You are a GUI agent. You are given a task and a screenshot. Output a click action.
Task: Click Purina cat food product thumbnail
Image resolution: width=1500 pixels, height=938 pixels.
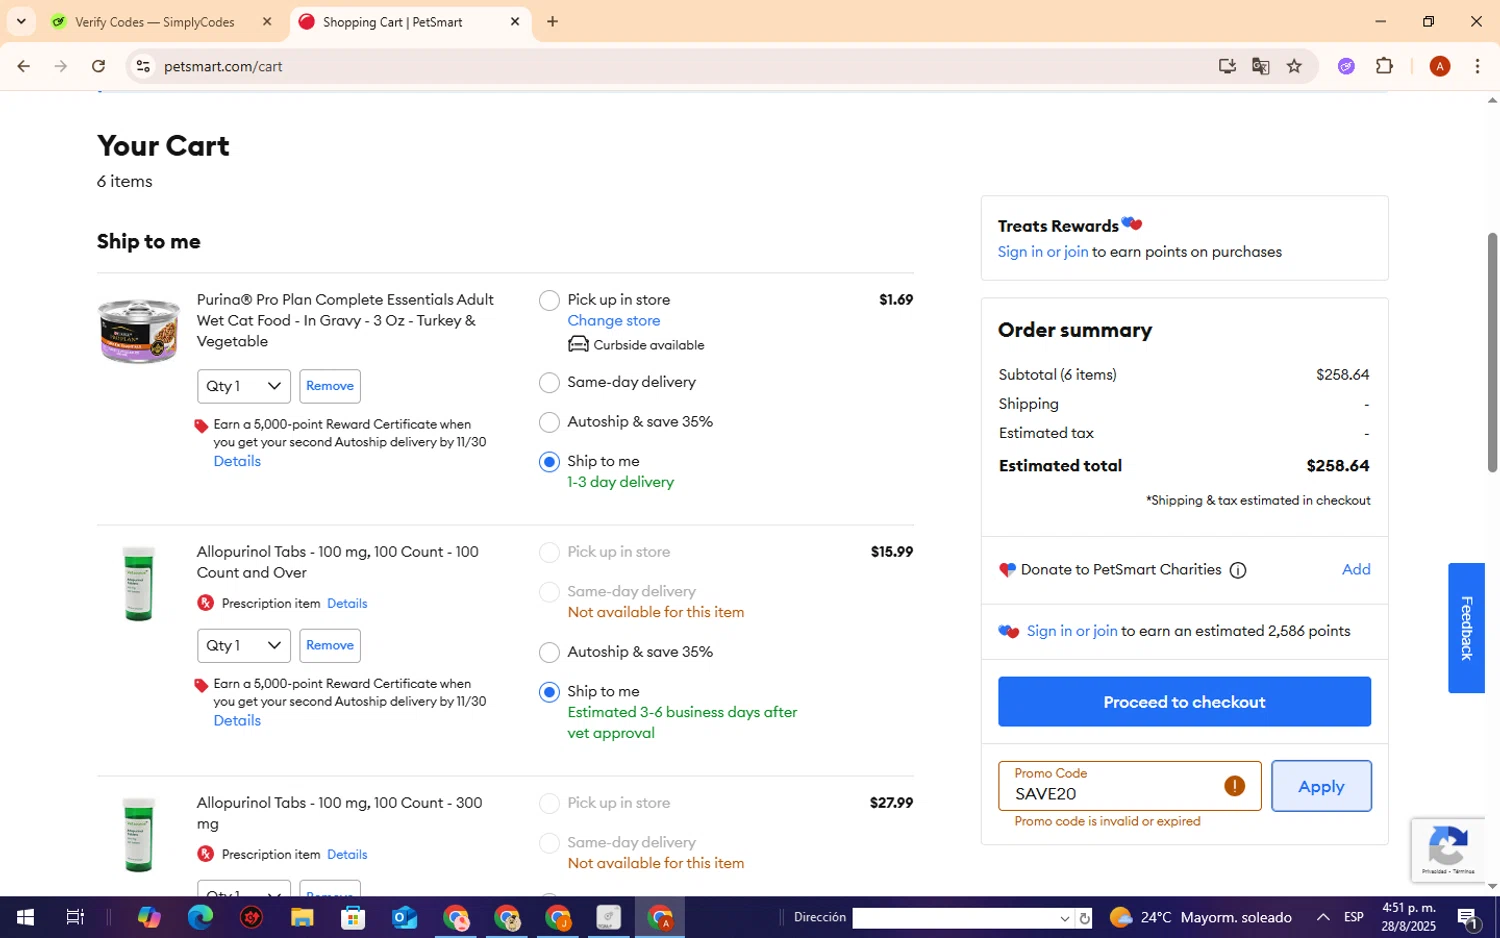(x=139, y=331)
